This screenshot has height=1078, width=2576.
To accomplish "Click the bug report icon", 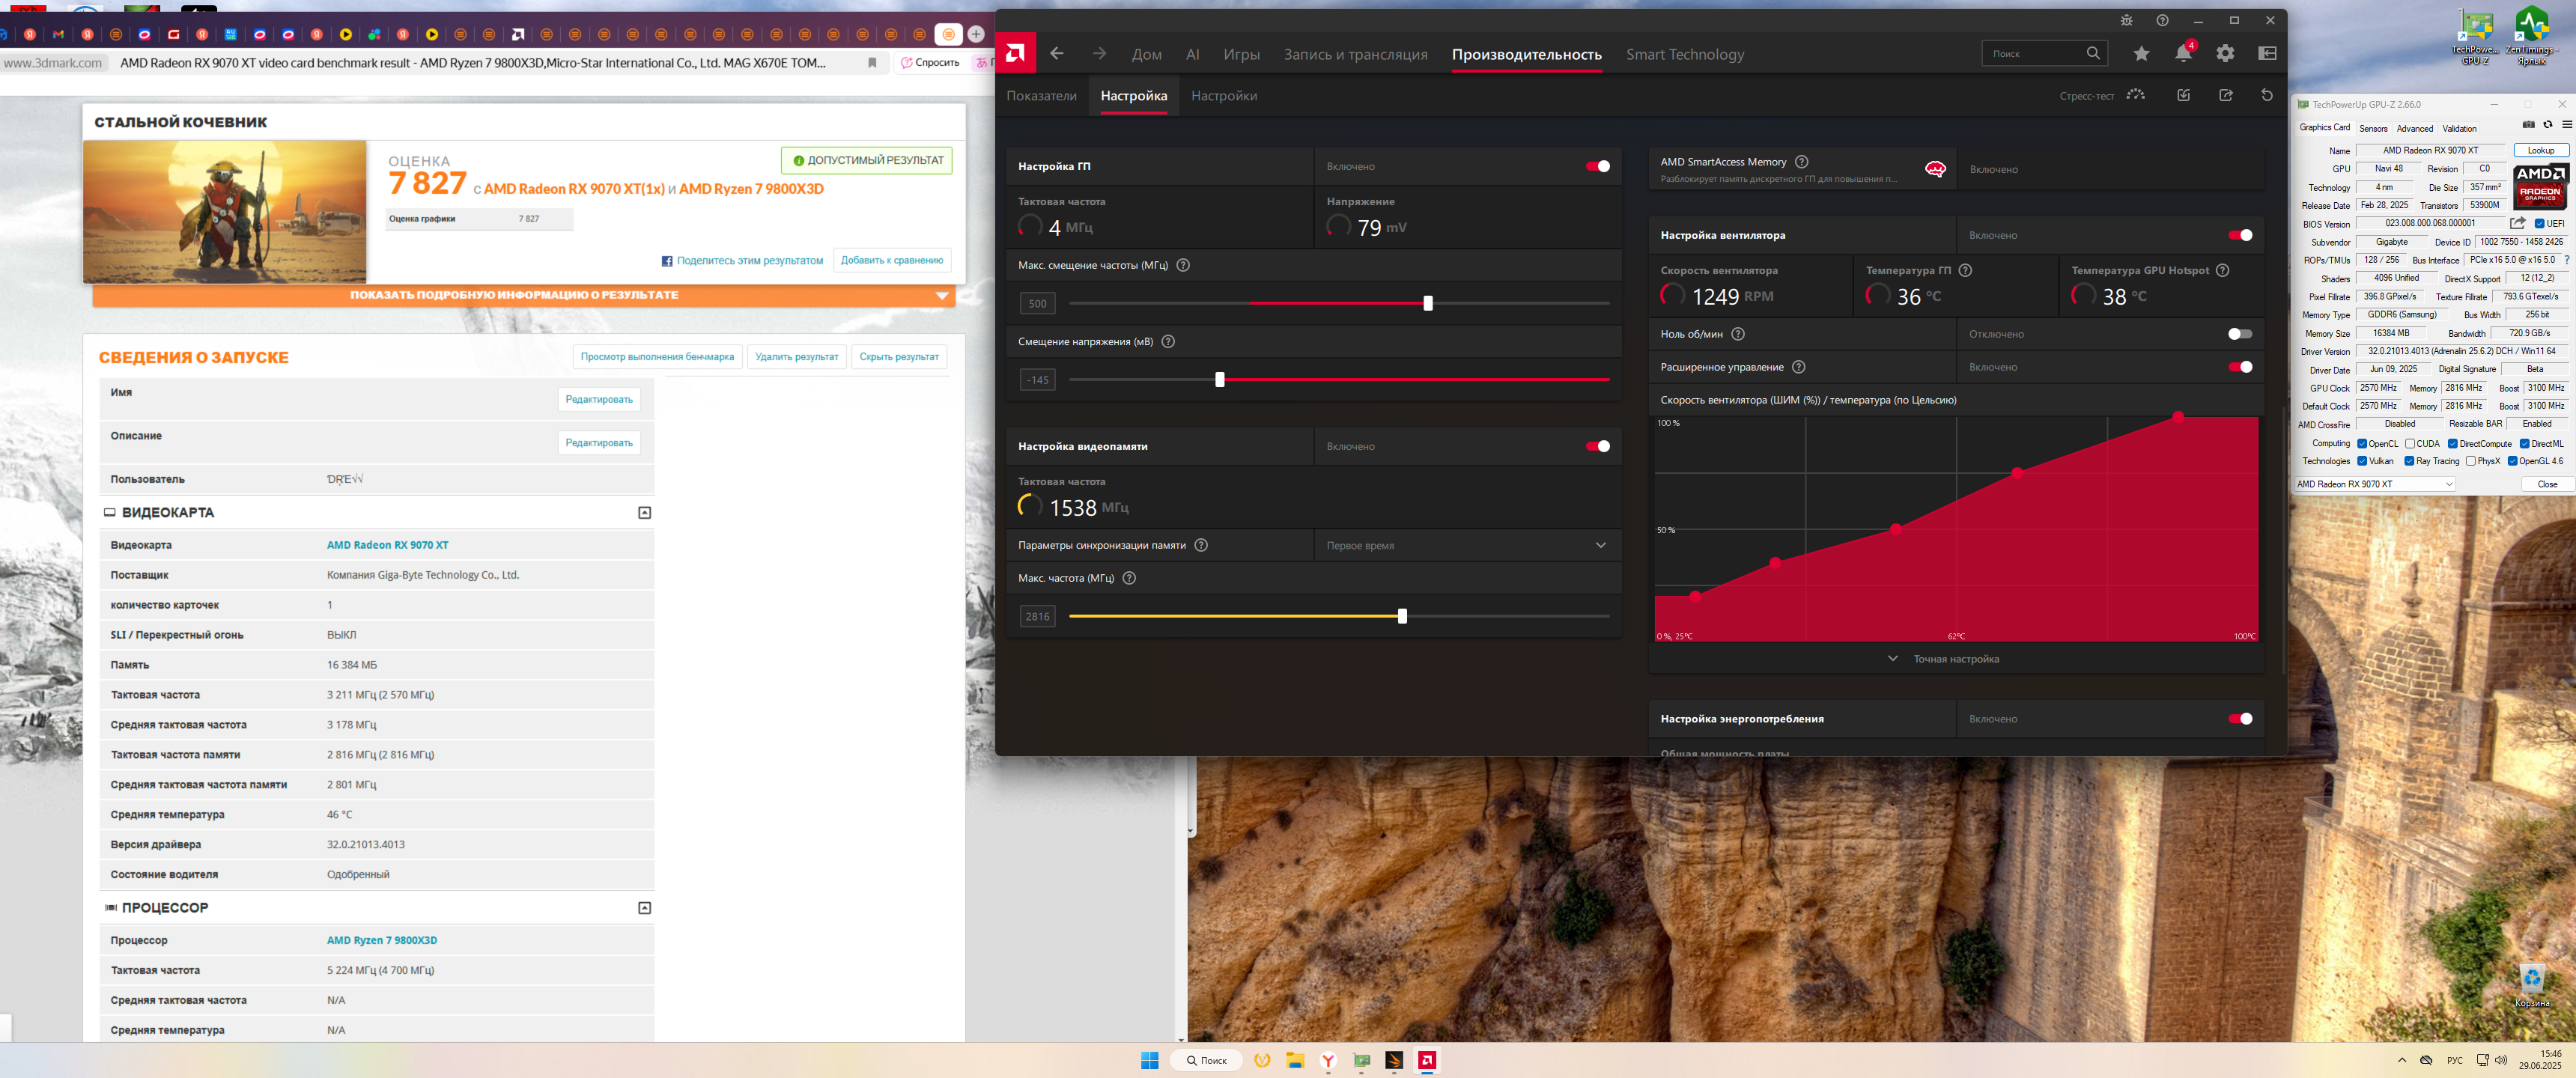I will coord(2126,20).
